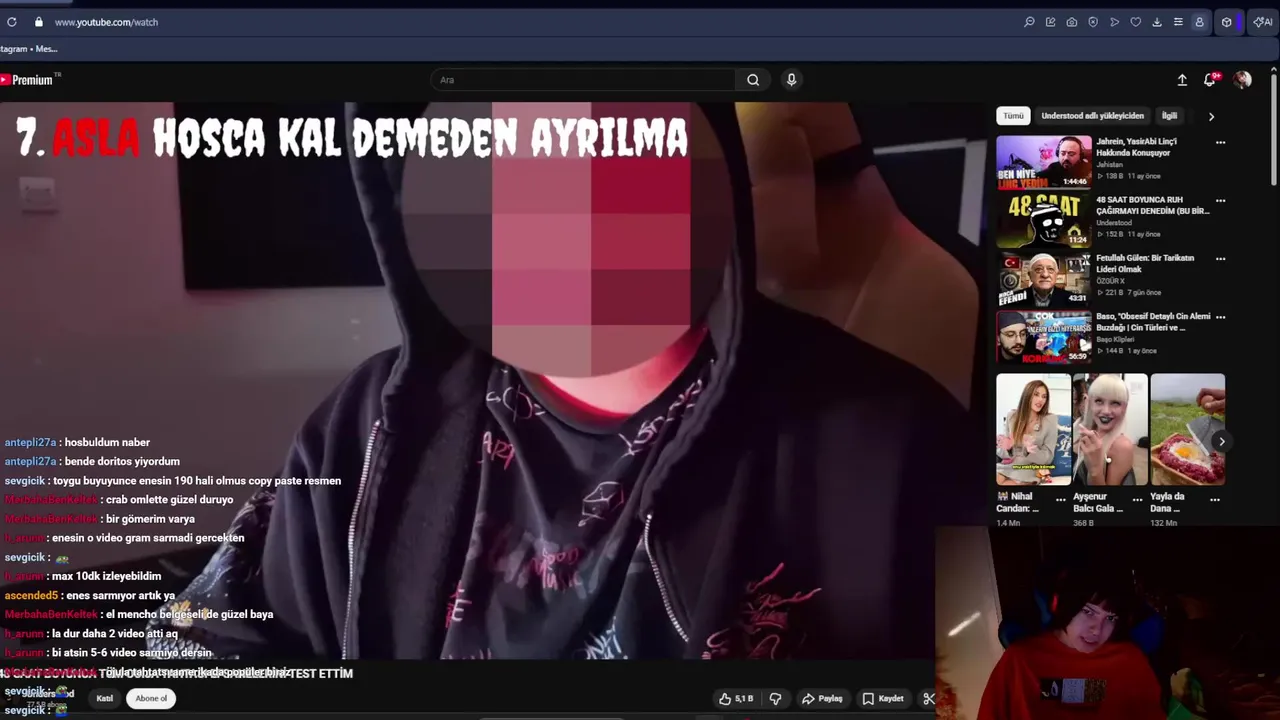Click the search magnifier button
Screen dimensions: 1280x720
coord(753,80)
